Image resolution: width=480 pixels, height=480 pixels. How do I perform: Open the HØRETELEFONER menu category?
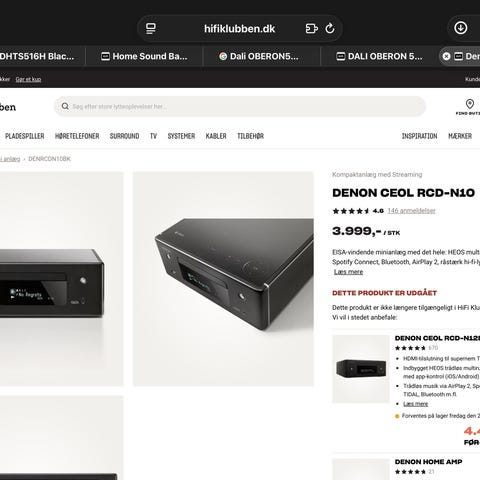tap(77, 136)
